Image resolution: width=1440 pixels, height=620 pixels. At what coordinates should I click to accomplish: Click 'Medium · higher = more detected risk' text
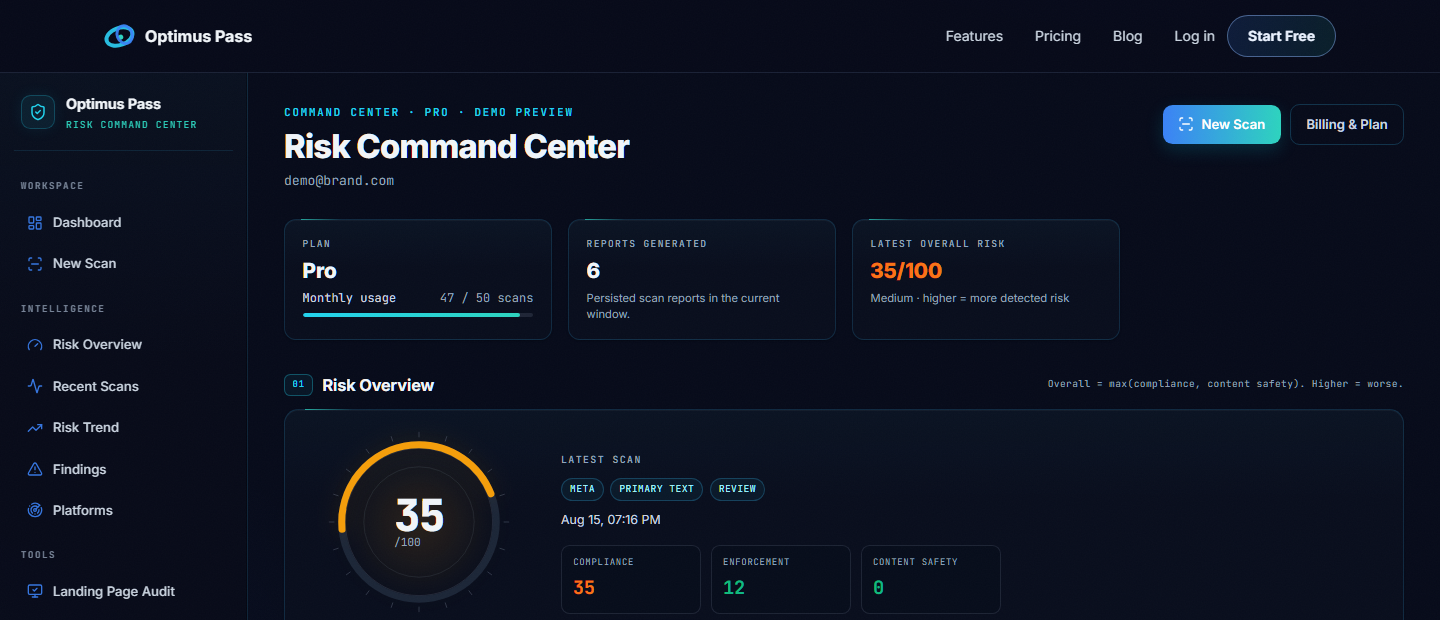point(970,298)
